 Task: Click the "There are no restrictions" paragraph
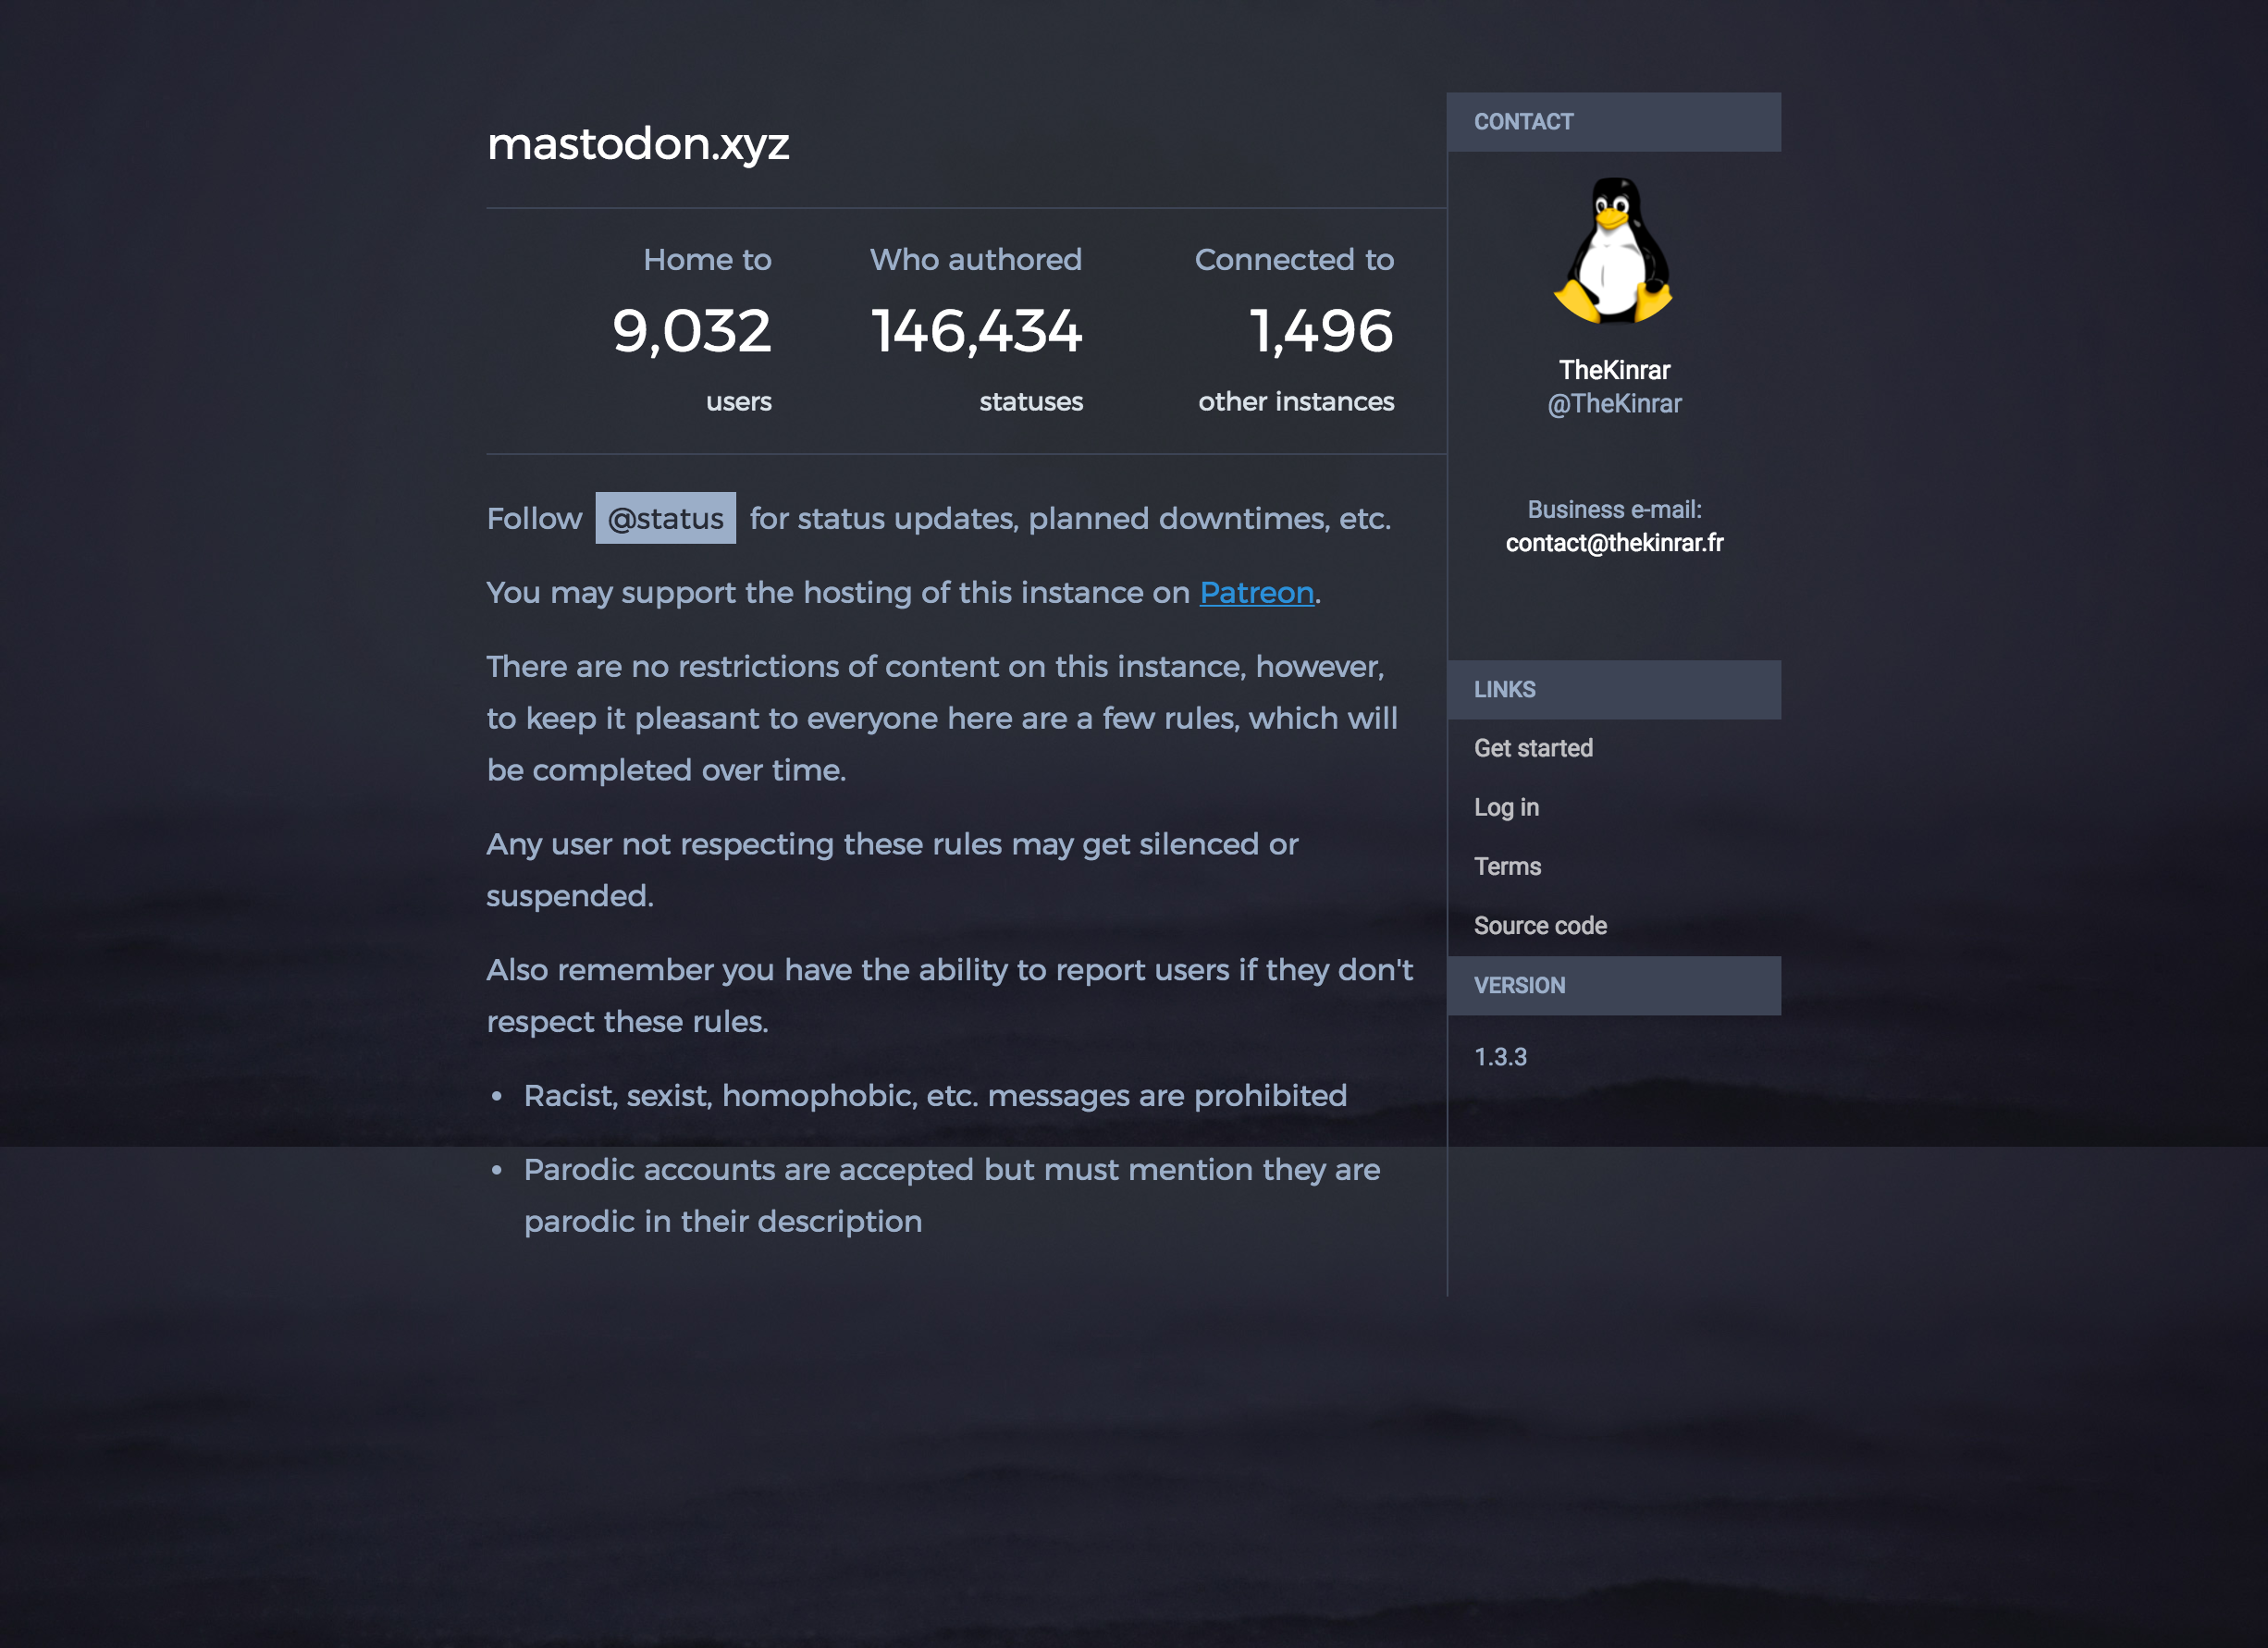pyautogui.click(x=942, y=718)
